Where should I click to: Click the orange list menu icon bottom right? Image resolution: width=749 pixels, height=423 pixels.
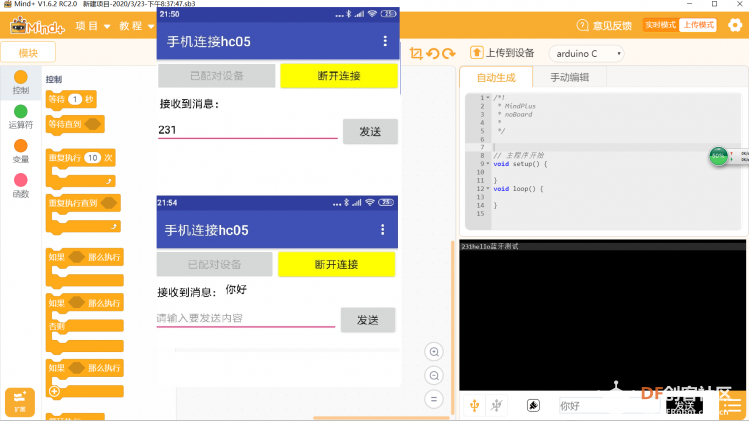click(x=733, y=406)
